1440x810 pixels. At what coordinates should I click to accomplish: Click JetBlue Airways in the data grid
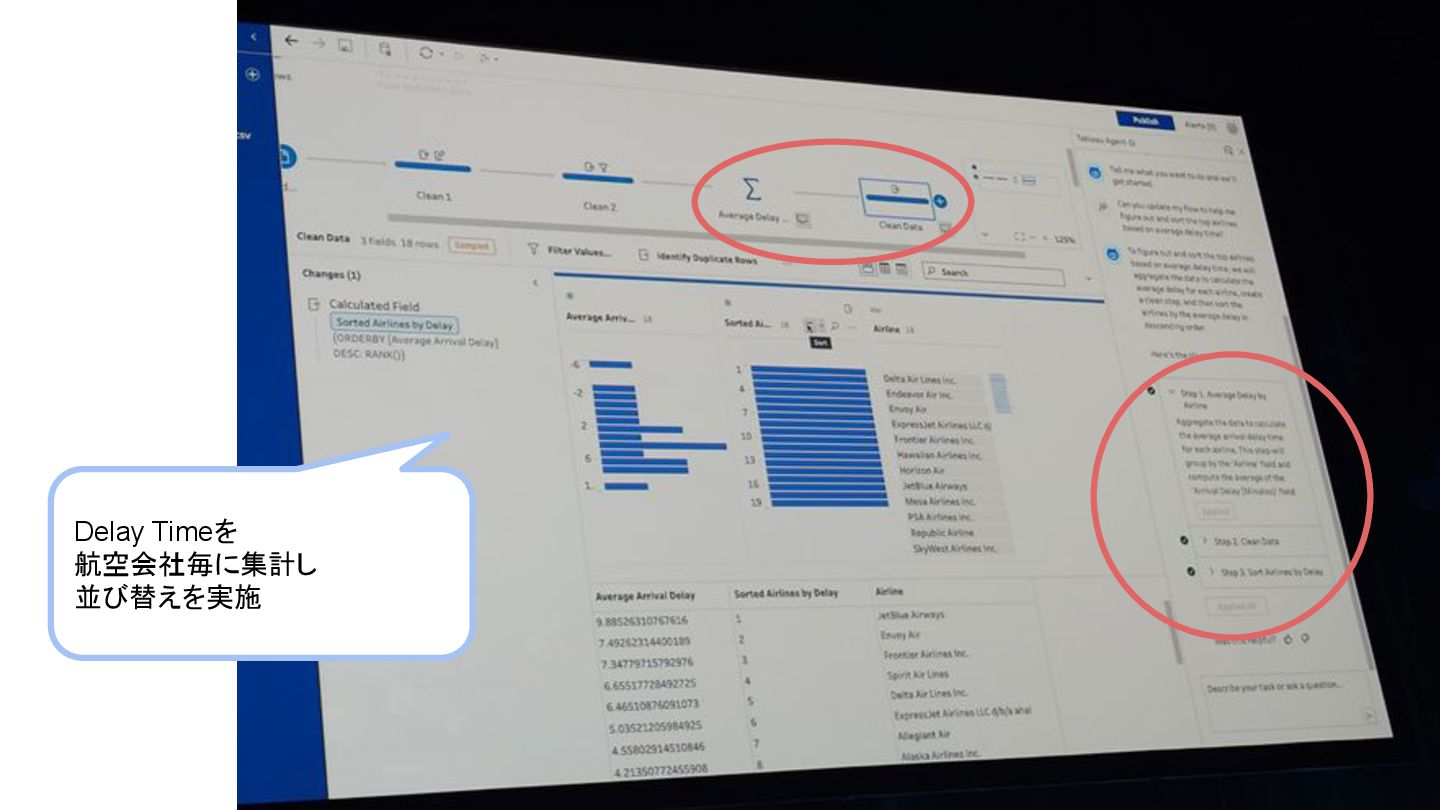click(910, 615)
